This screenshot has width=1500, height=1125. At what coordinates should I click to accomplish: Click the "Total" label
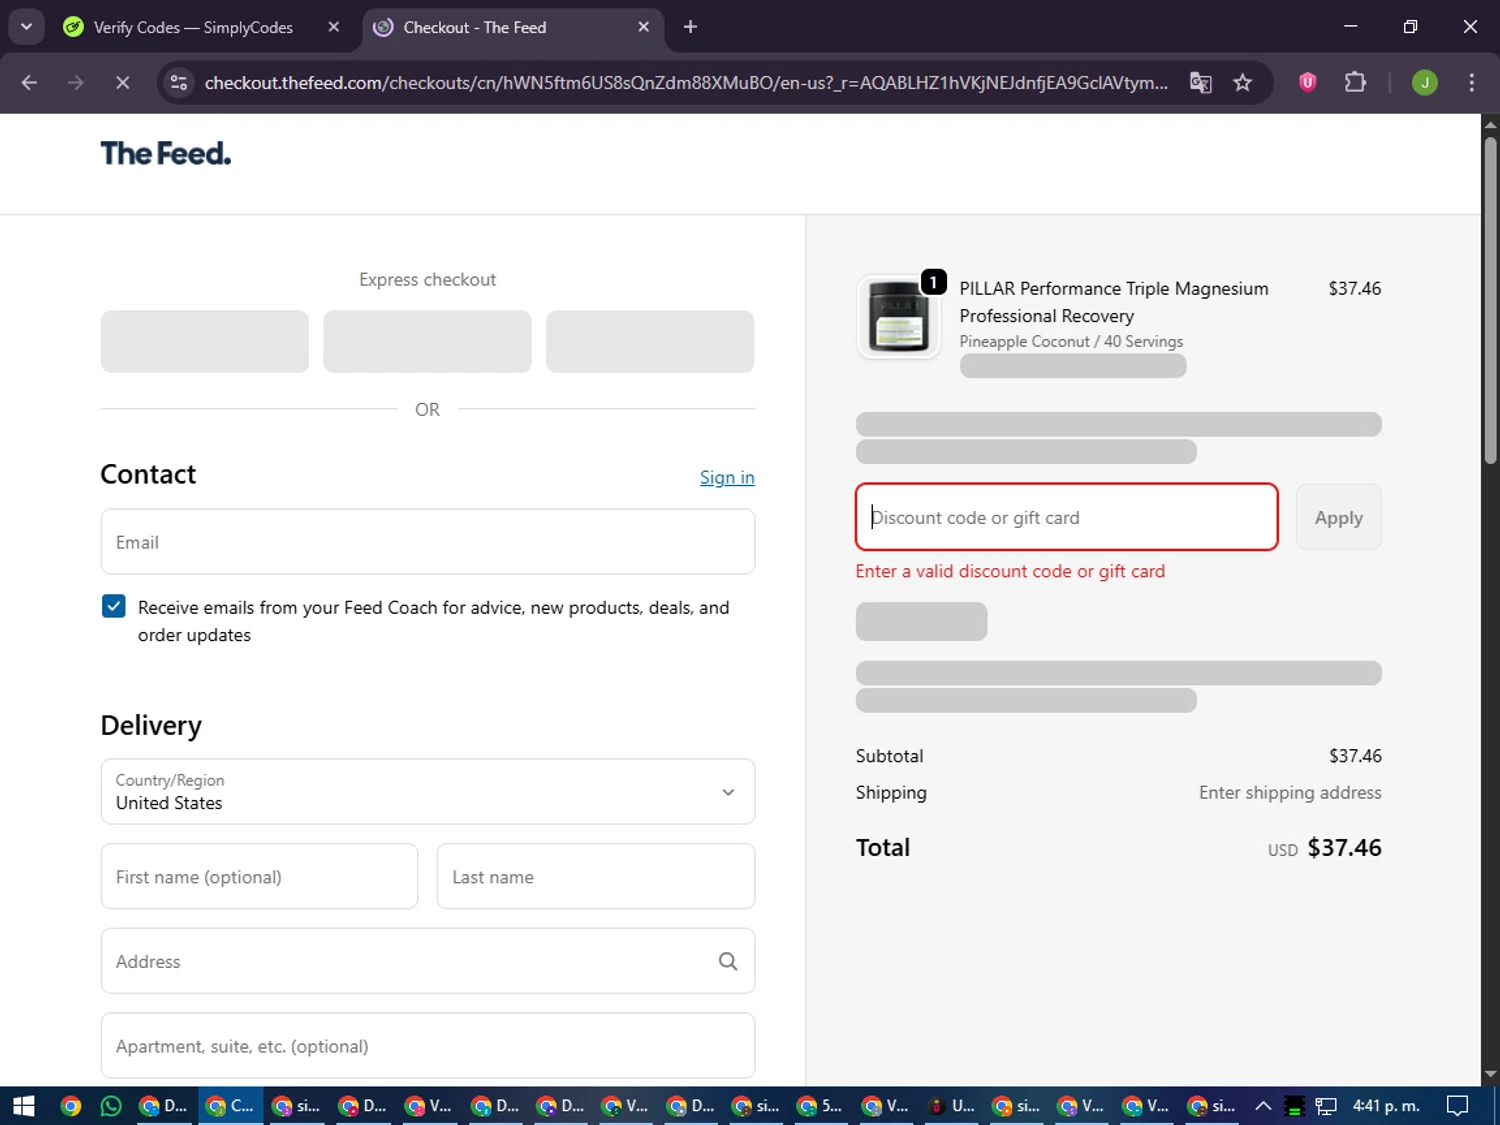point(883,848)
